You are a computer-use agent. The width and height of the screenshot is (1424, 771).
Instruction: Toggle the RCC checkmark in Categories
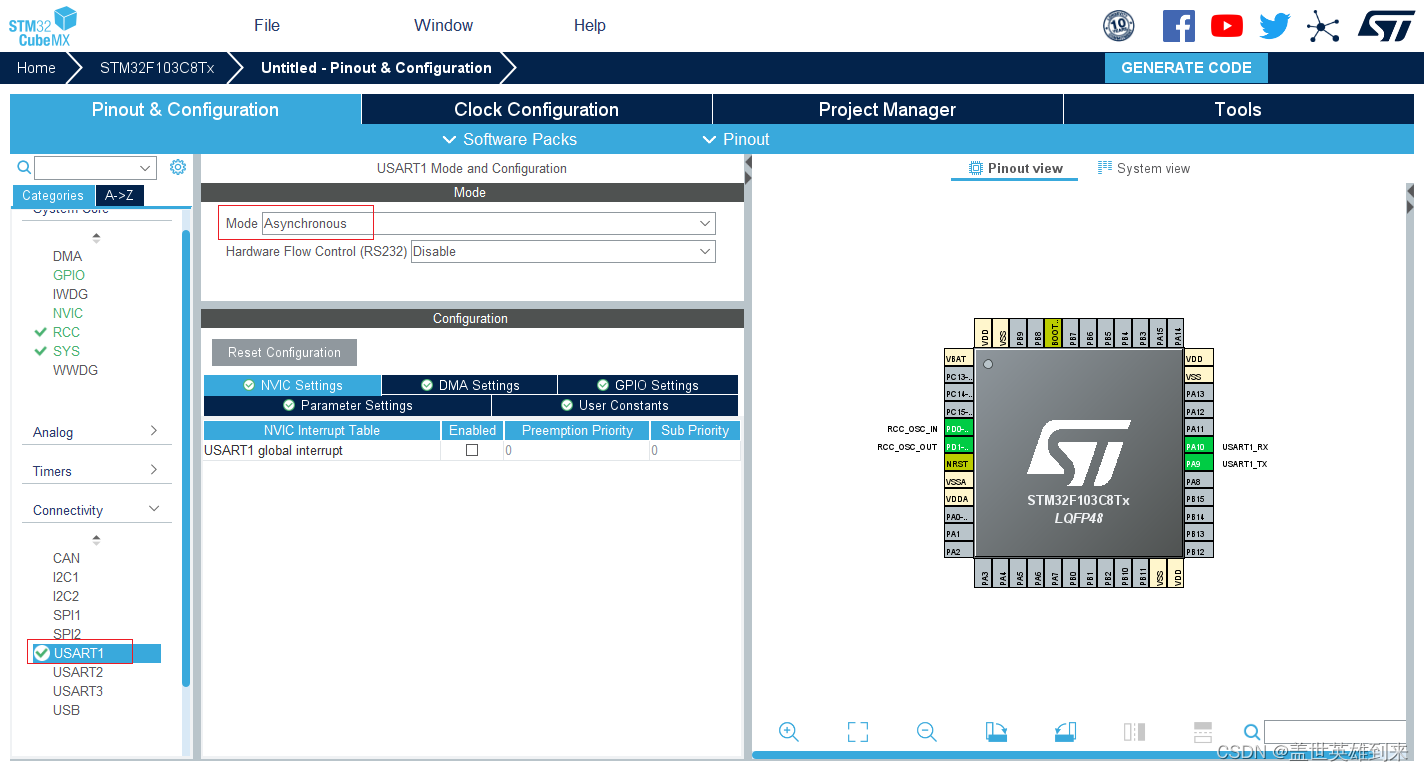click(x=42, y=331)
